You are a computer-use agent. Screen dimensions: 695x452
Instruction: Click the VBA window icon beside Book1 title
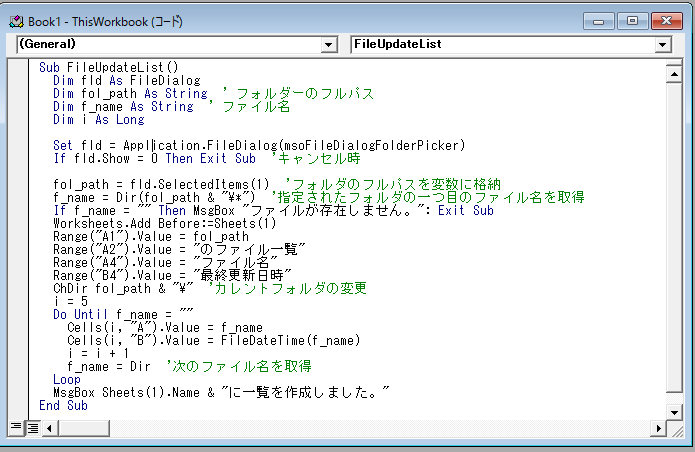pyautogui.click(x=16, y=22)
